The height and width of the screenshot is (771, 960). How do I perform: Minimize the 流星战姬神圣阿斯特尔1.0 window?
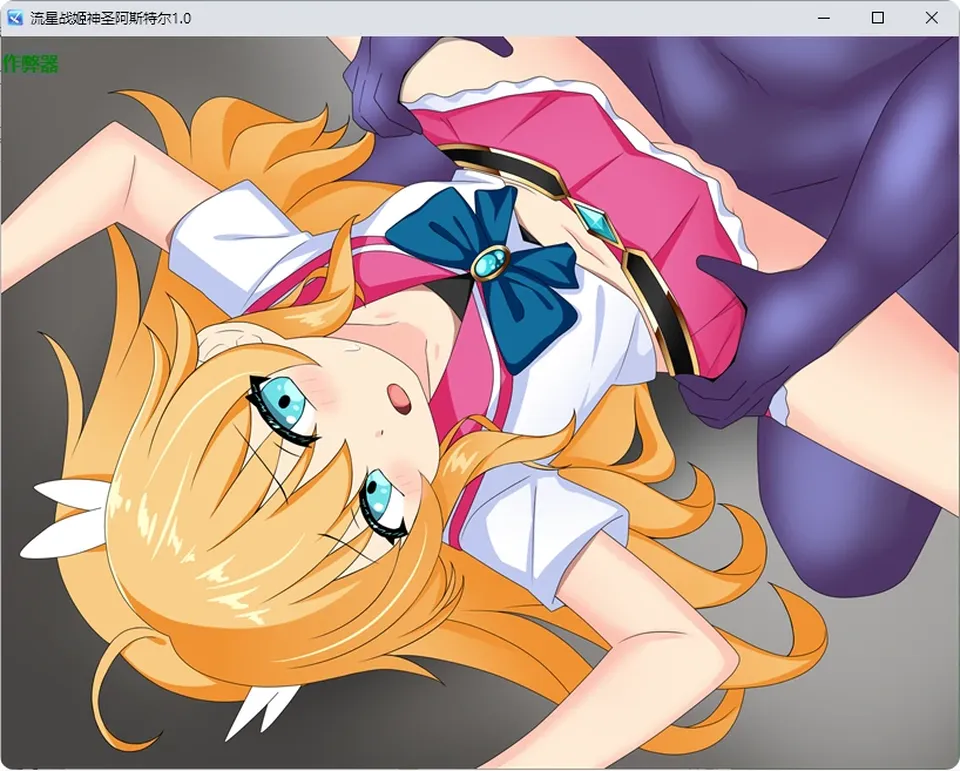(x=823, y=18)
